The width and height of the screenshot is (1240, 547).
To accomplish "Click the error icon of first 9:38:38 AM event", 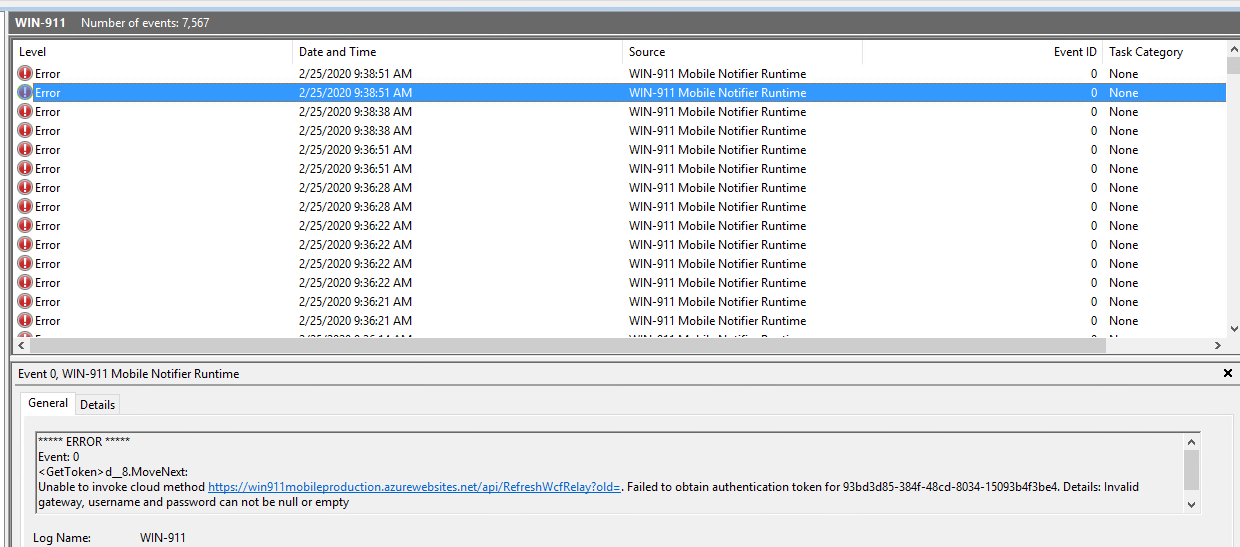I will pyautogui.click(x=25, y=112).
